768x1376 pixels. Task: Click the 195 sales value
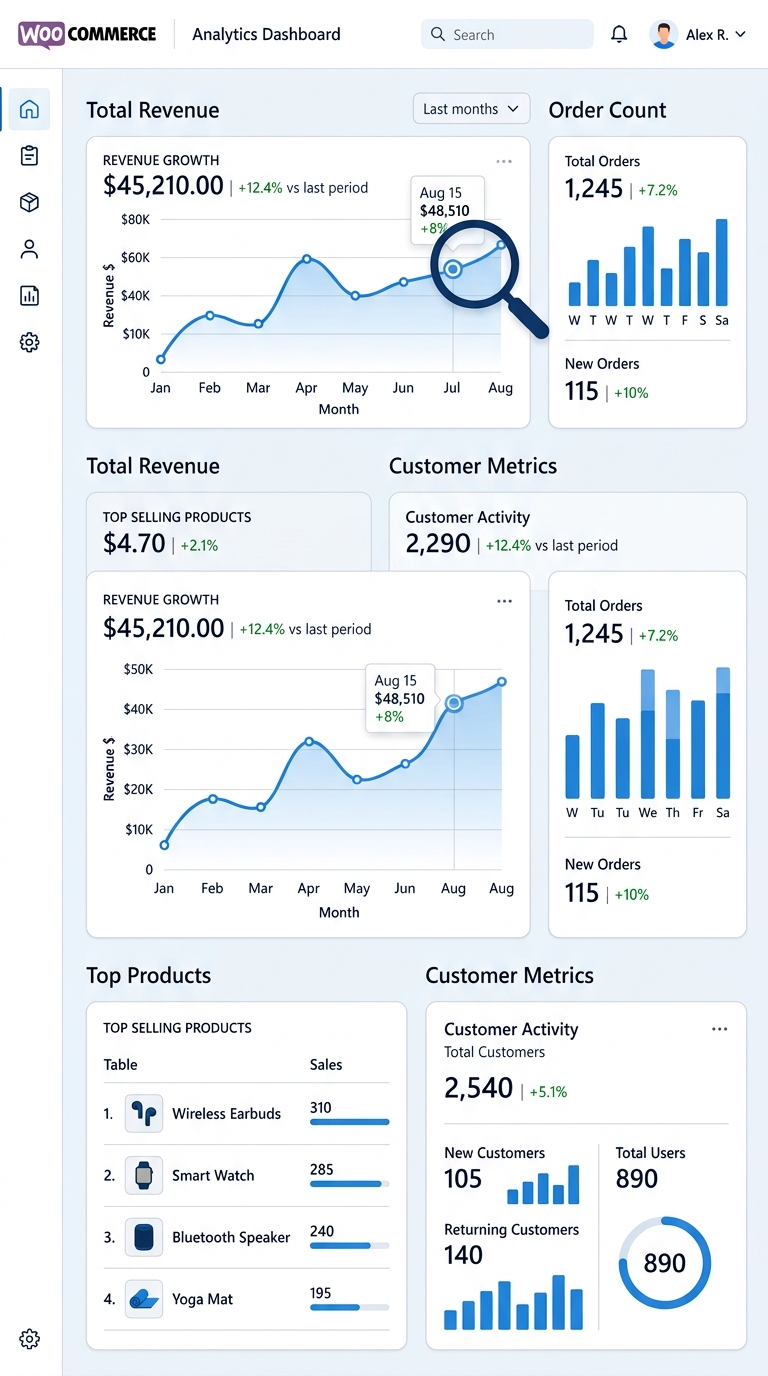tap(320, 1293)
